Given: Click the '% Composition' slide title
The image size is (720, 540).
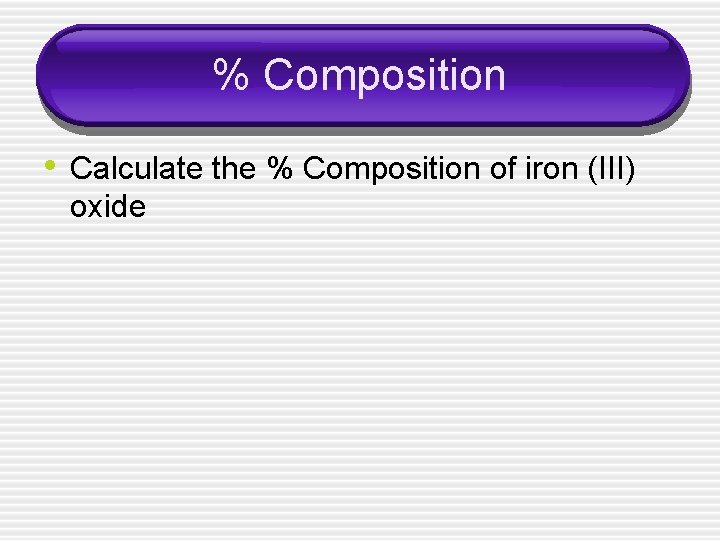Looking at the screenshot, I should point(359,75).
